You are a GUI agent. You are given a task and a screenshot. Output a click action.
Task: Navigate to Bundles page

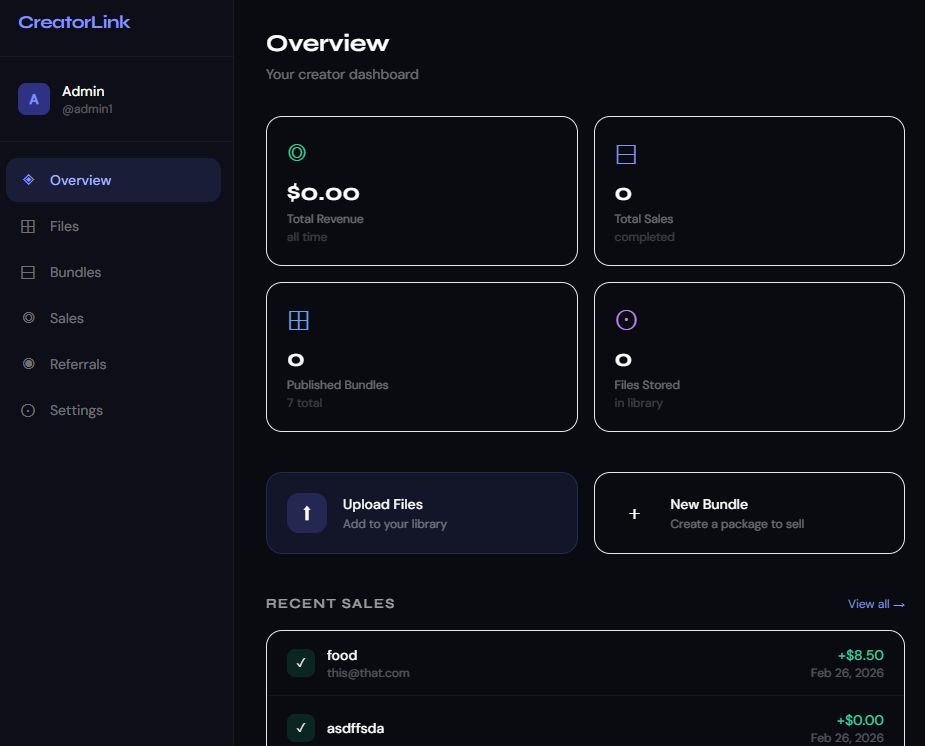click(x=113, y=272)
